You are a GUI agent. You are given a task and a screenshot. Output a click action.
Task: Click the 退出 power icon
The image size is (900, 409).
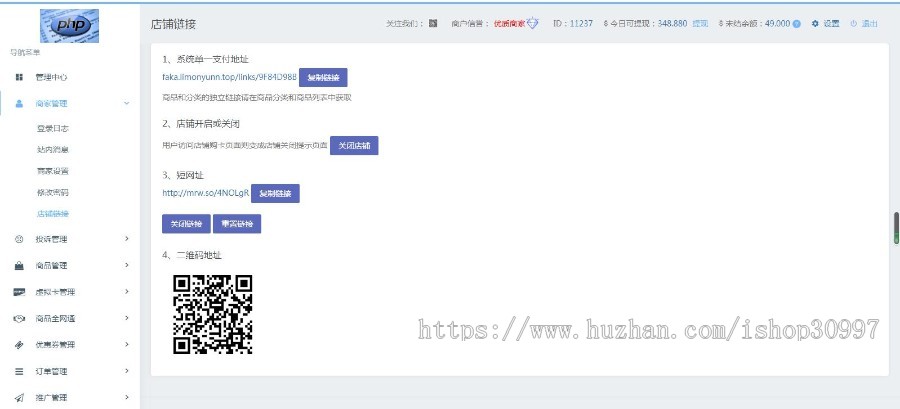click(854, 24)
